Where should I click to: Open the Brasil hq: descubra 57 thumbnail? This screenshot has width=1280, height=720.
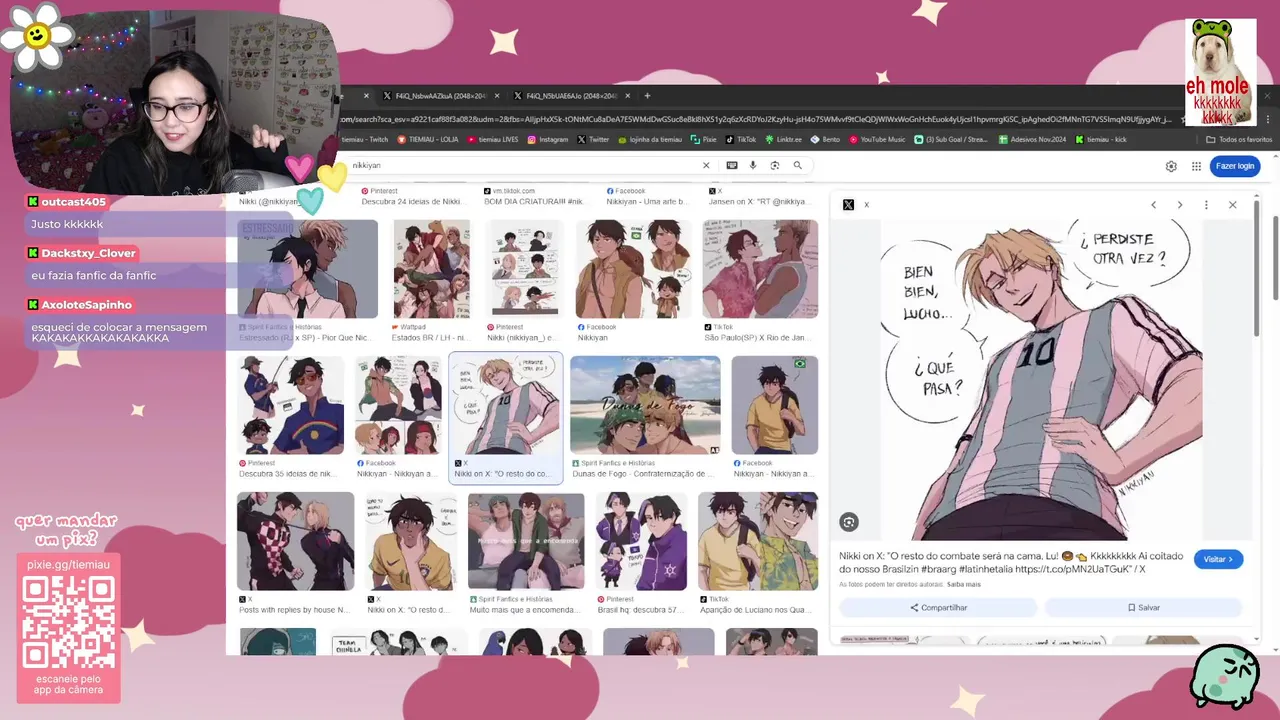641,541
